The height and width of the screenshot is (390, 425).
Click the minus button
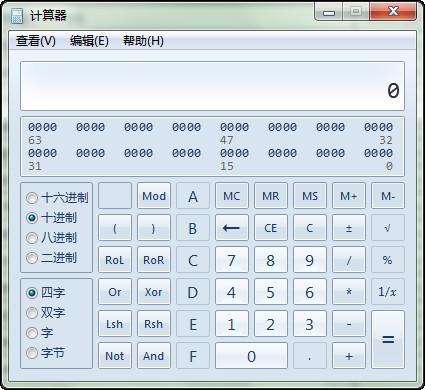(349, 324)
